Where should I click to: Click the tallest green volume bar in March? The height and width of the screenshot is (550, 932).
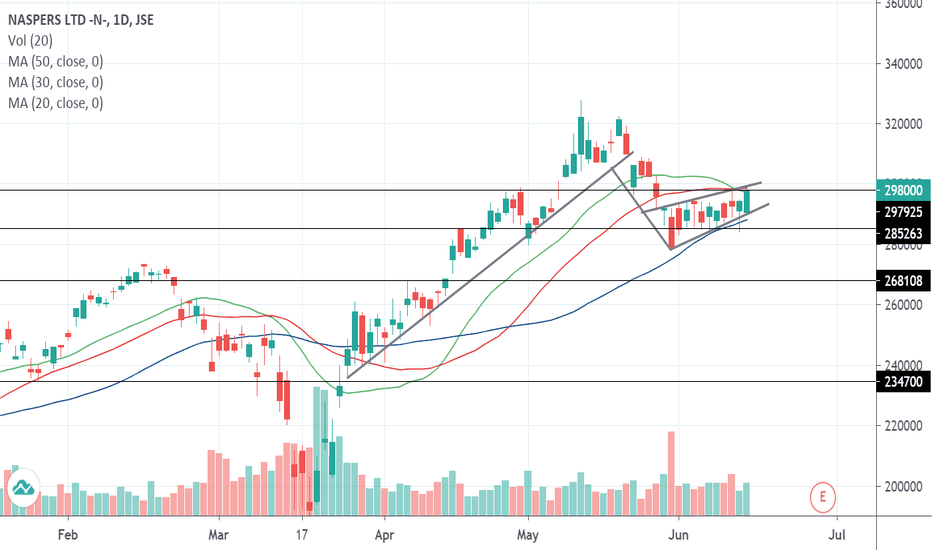317,451
